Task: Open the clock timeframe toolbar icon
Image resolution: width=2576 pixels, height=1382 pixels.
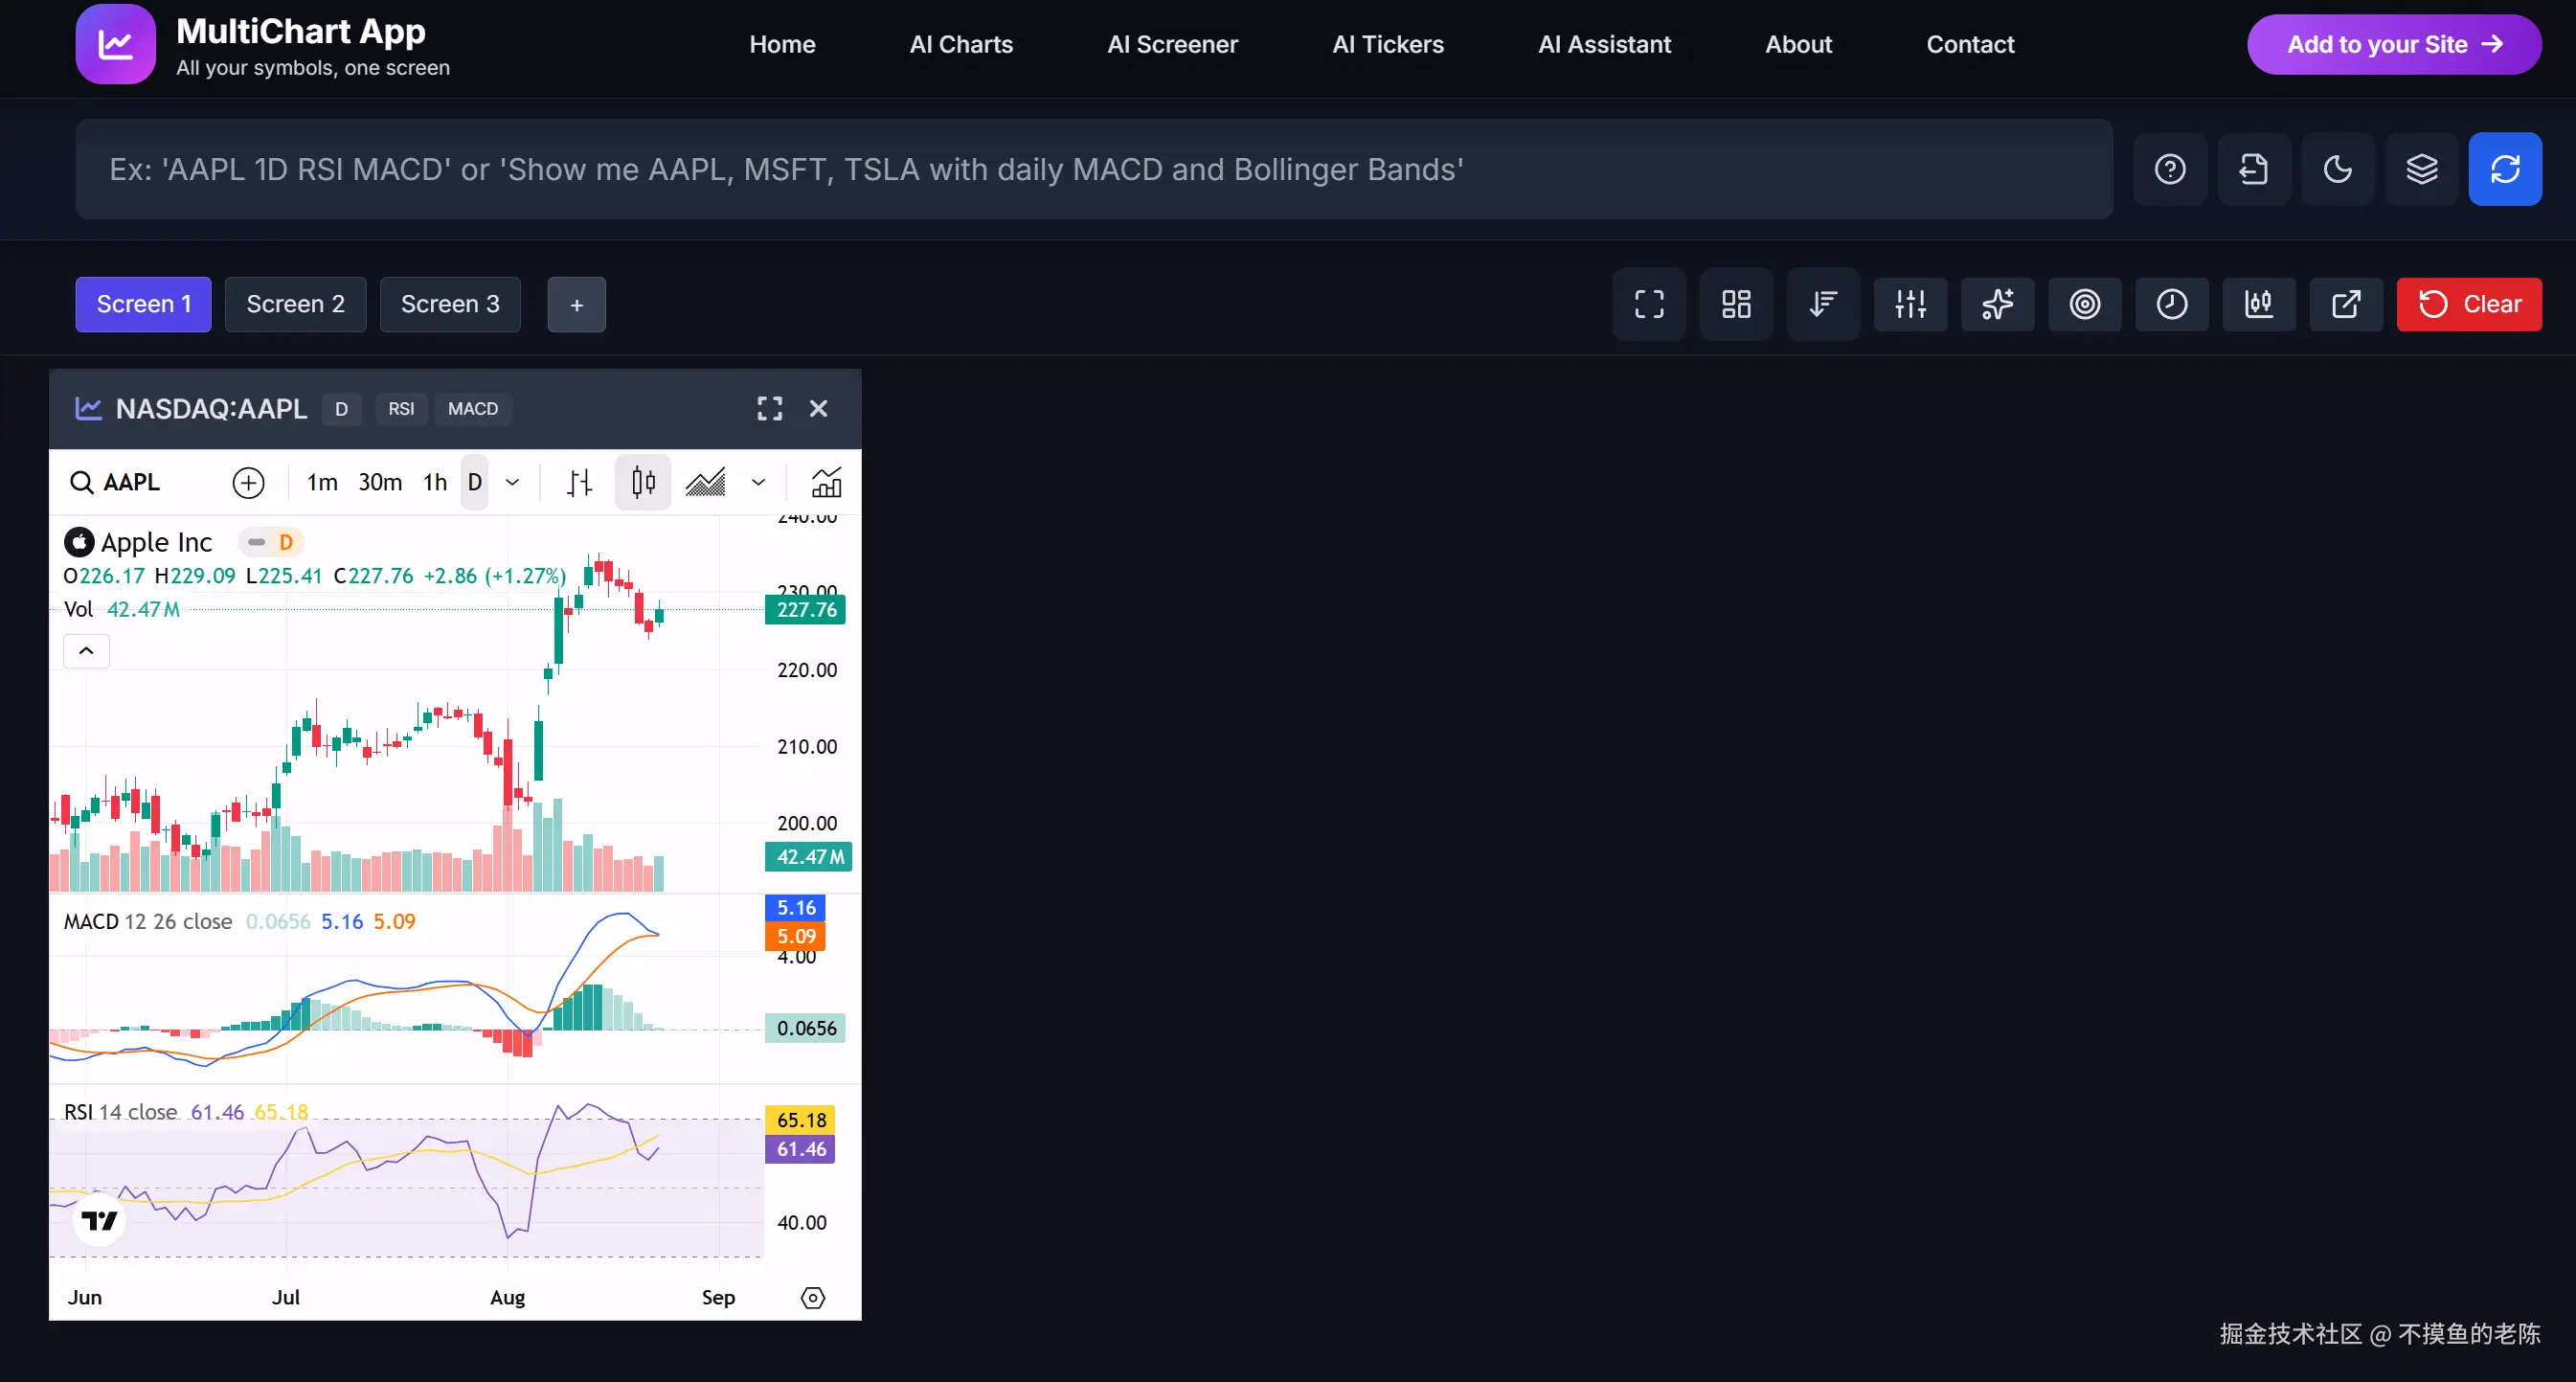Action: [2171, 304]
